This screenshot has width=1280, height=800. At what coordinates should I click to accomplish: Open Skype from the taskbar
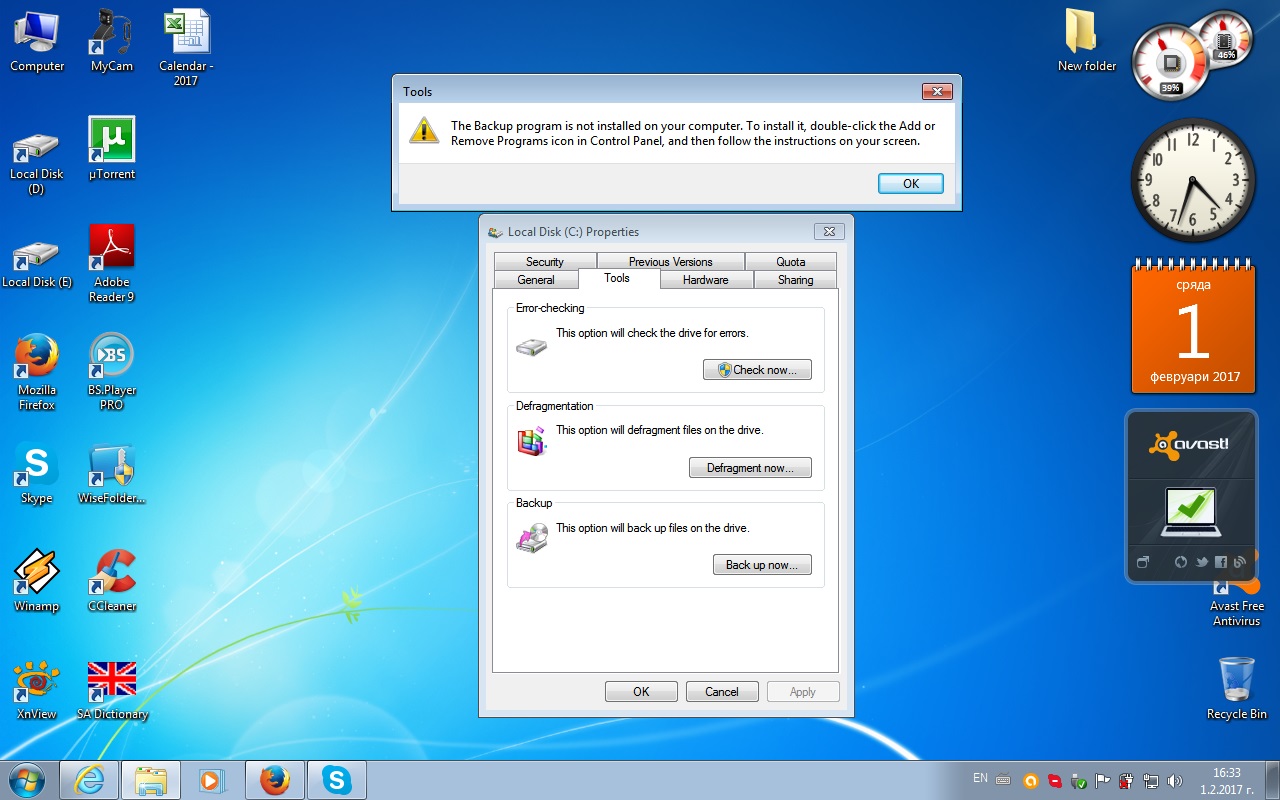(x=337, y=780)
